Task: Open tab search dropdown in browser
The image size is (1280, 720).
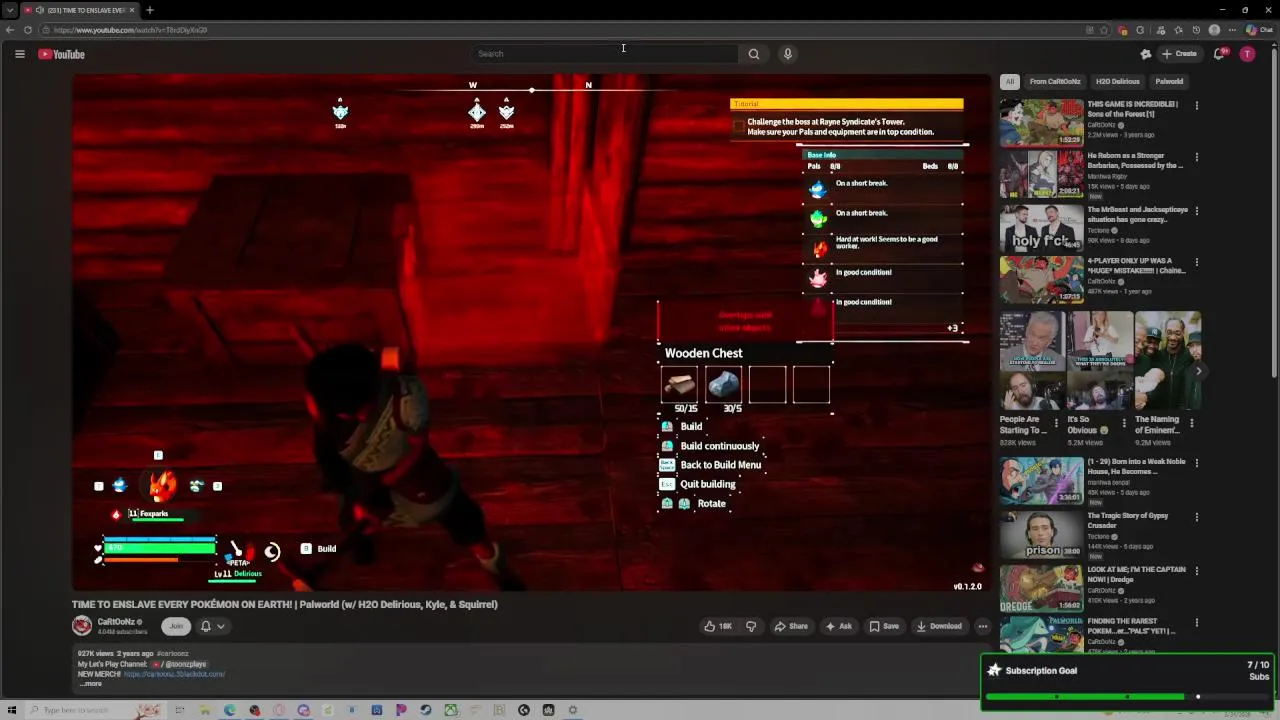Action: coord(10,10)
